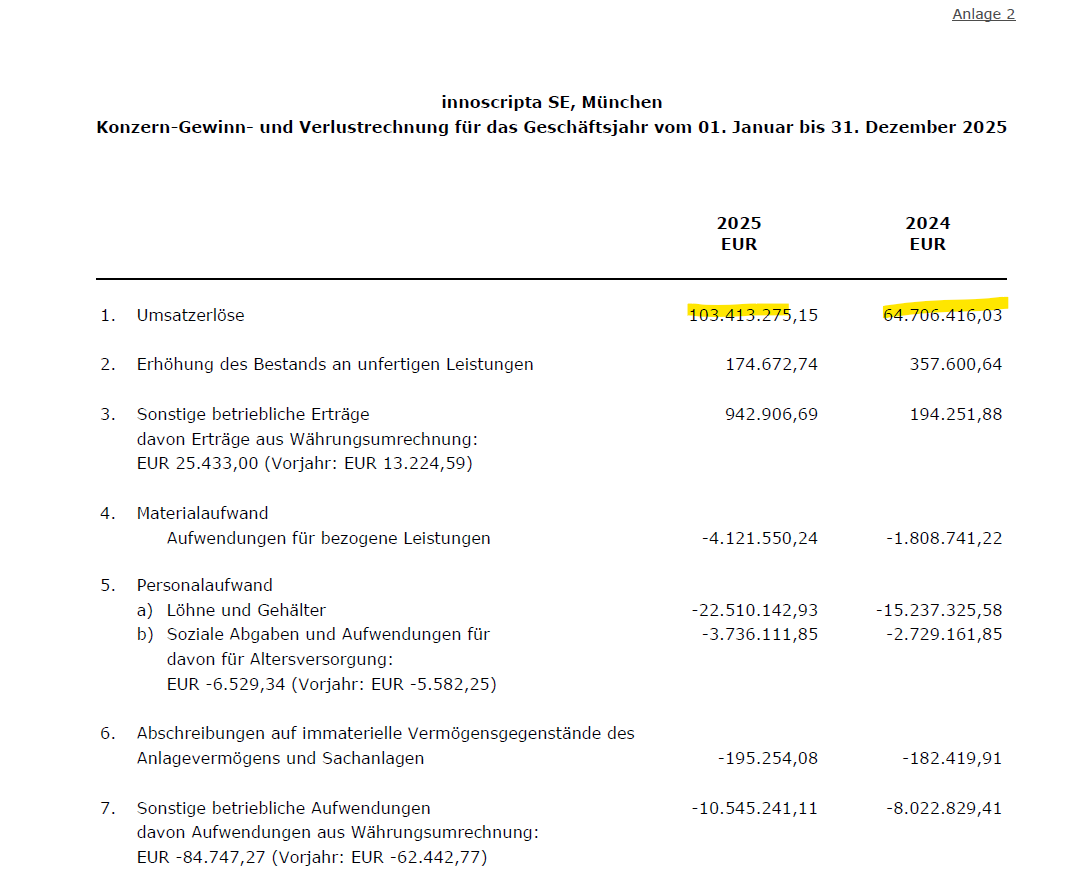Click the Konzern-Gewinn- und Verlustrechnung title line
This screenshot has height=877, width=1080.
(x=552, y=127)
